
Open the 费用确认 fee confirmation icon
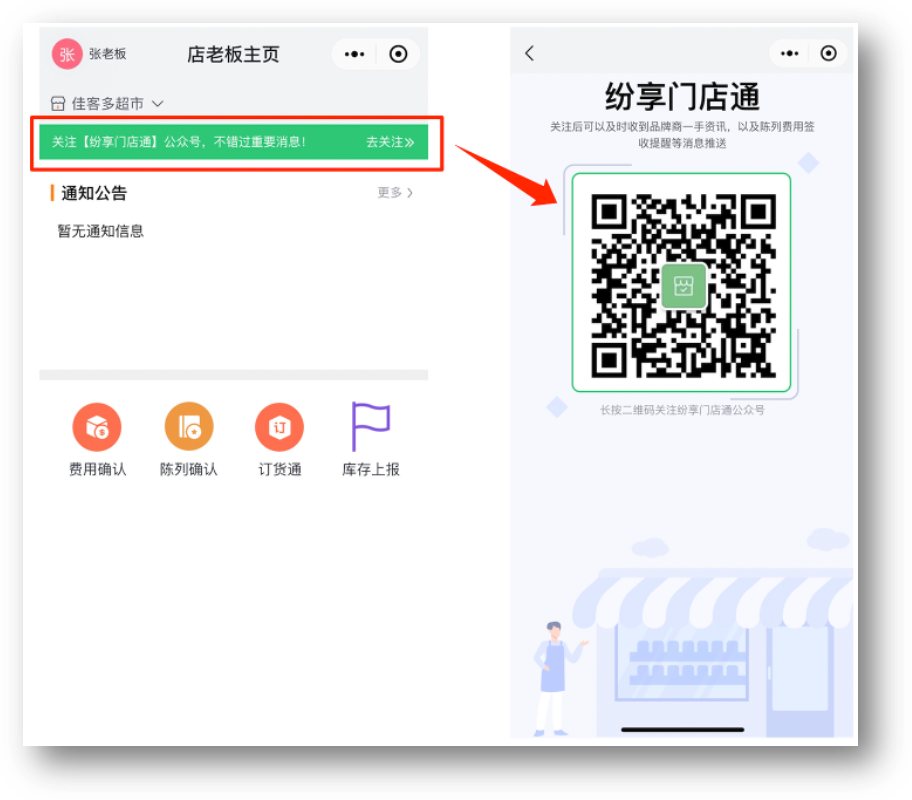97,426
